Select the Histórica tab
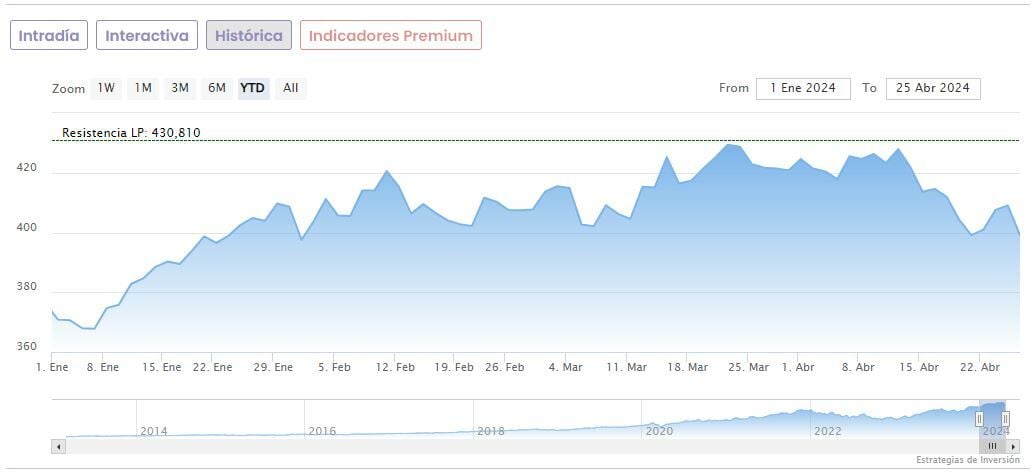This screenshot has width=1034, height=476. (x=249, y=35)
